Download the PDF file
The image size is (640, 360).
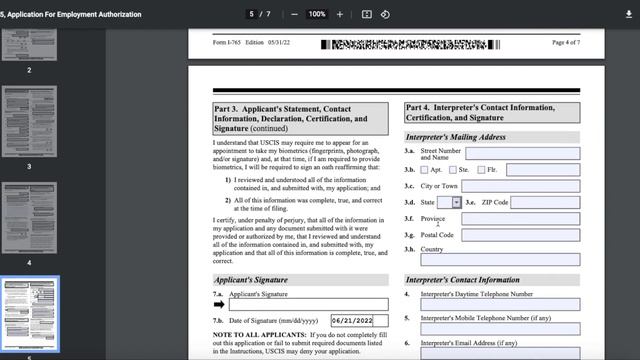[629, 14]
